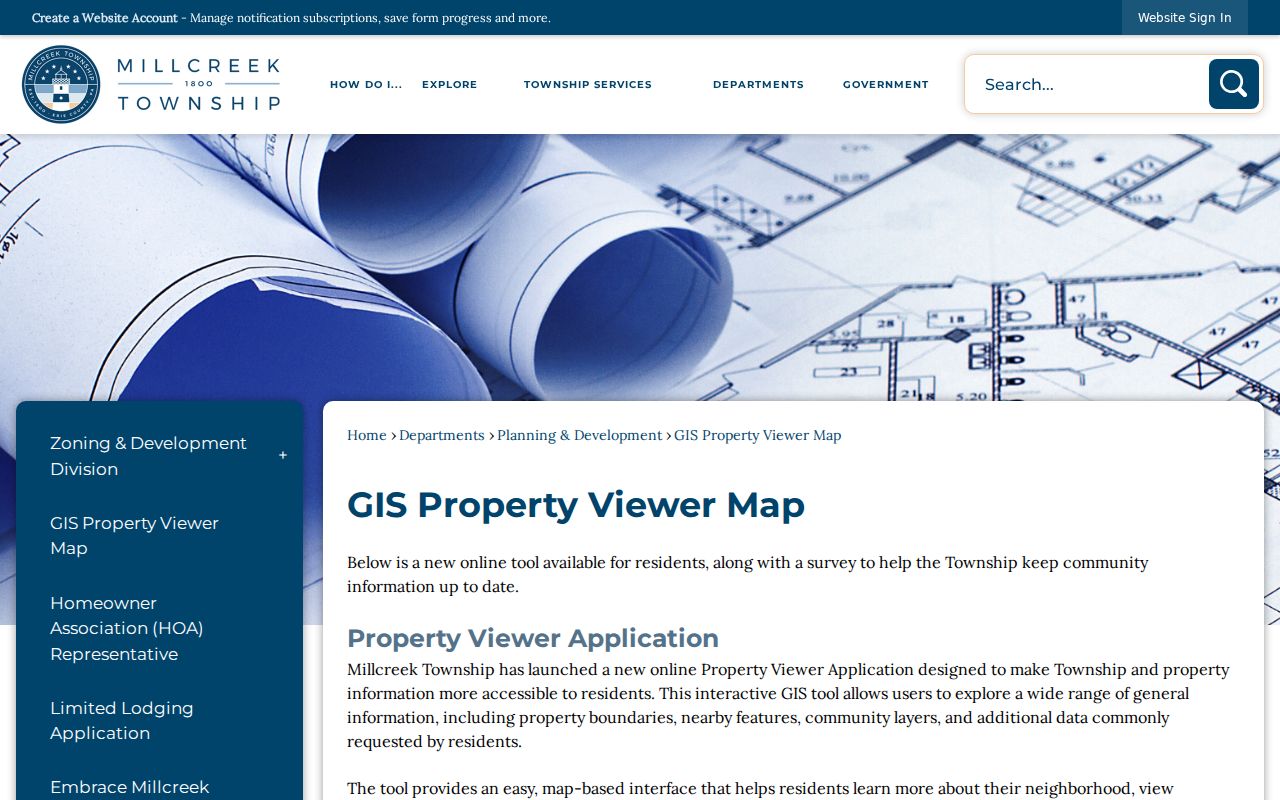Click the Create a Website Account link
Screen dimensions: 1280x800
pos(105,18)
